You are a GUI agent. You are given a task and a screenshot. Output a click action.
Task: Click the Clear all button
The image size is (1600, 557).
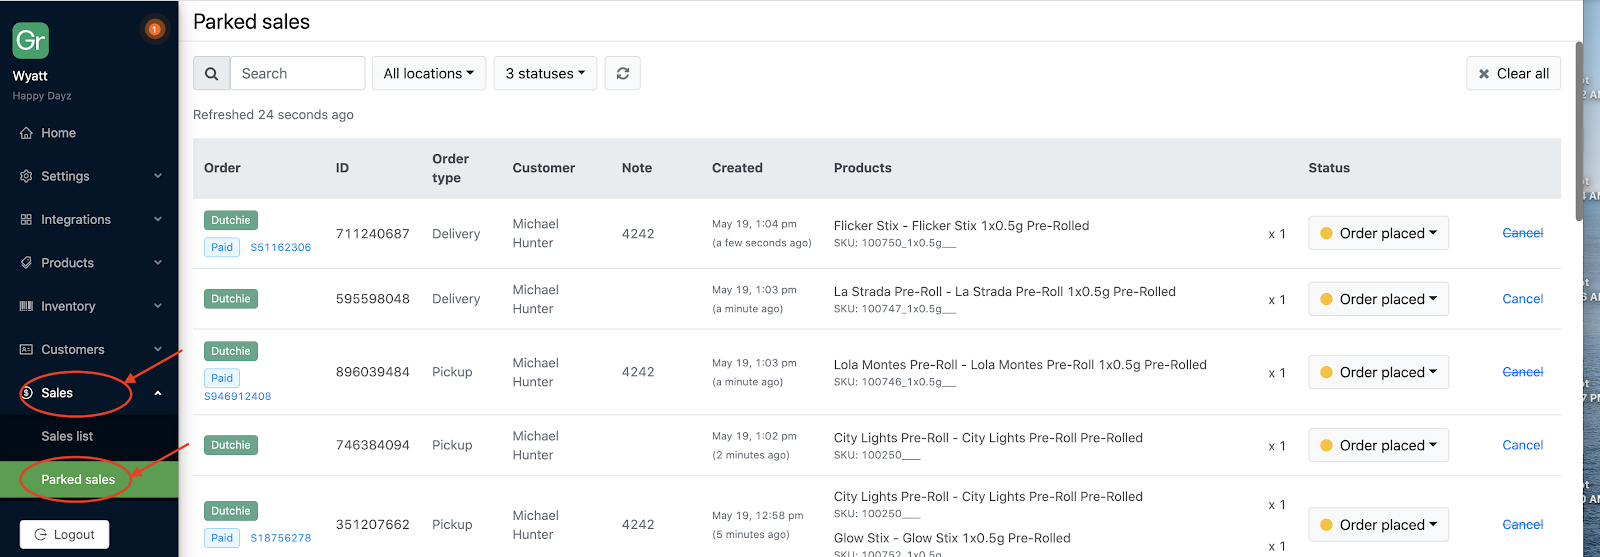1513,73
